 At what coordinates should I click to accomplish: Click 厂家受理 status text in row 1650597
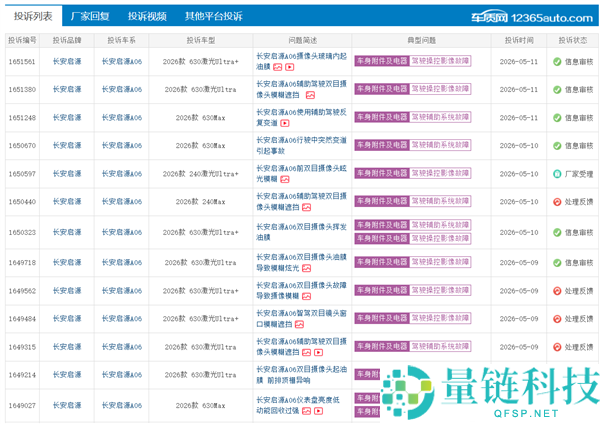click(579, 174)
